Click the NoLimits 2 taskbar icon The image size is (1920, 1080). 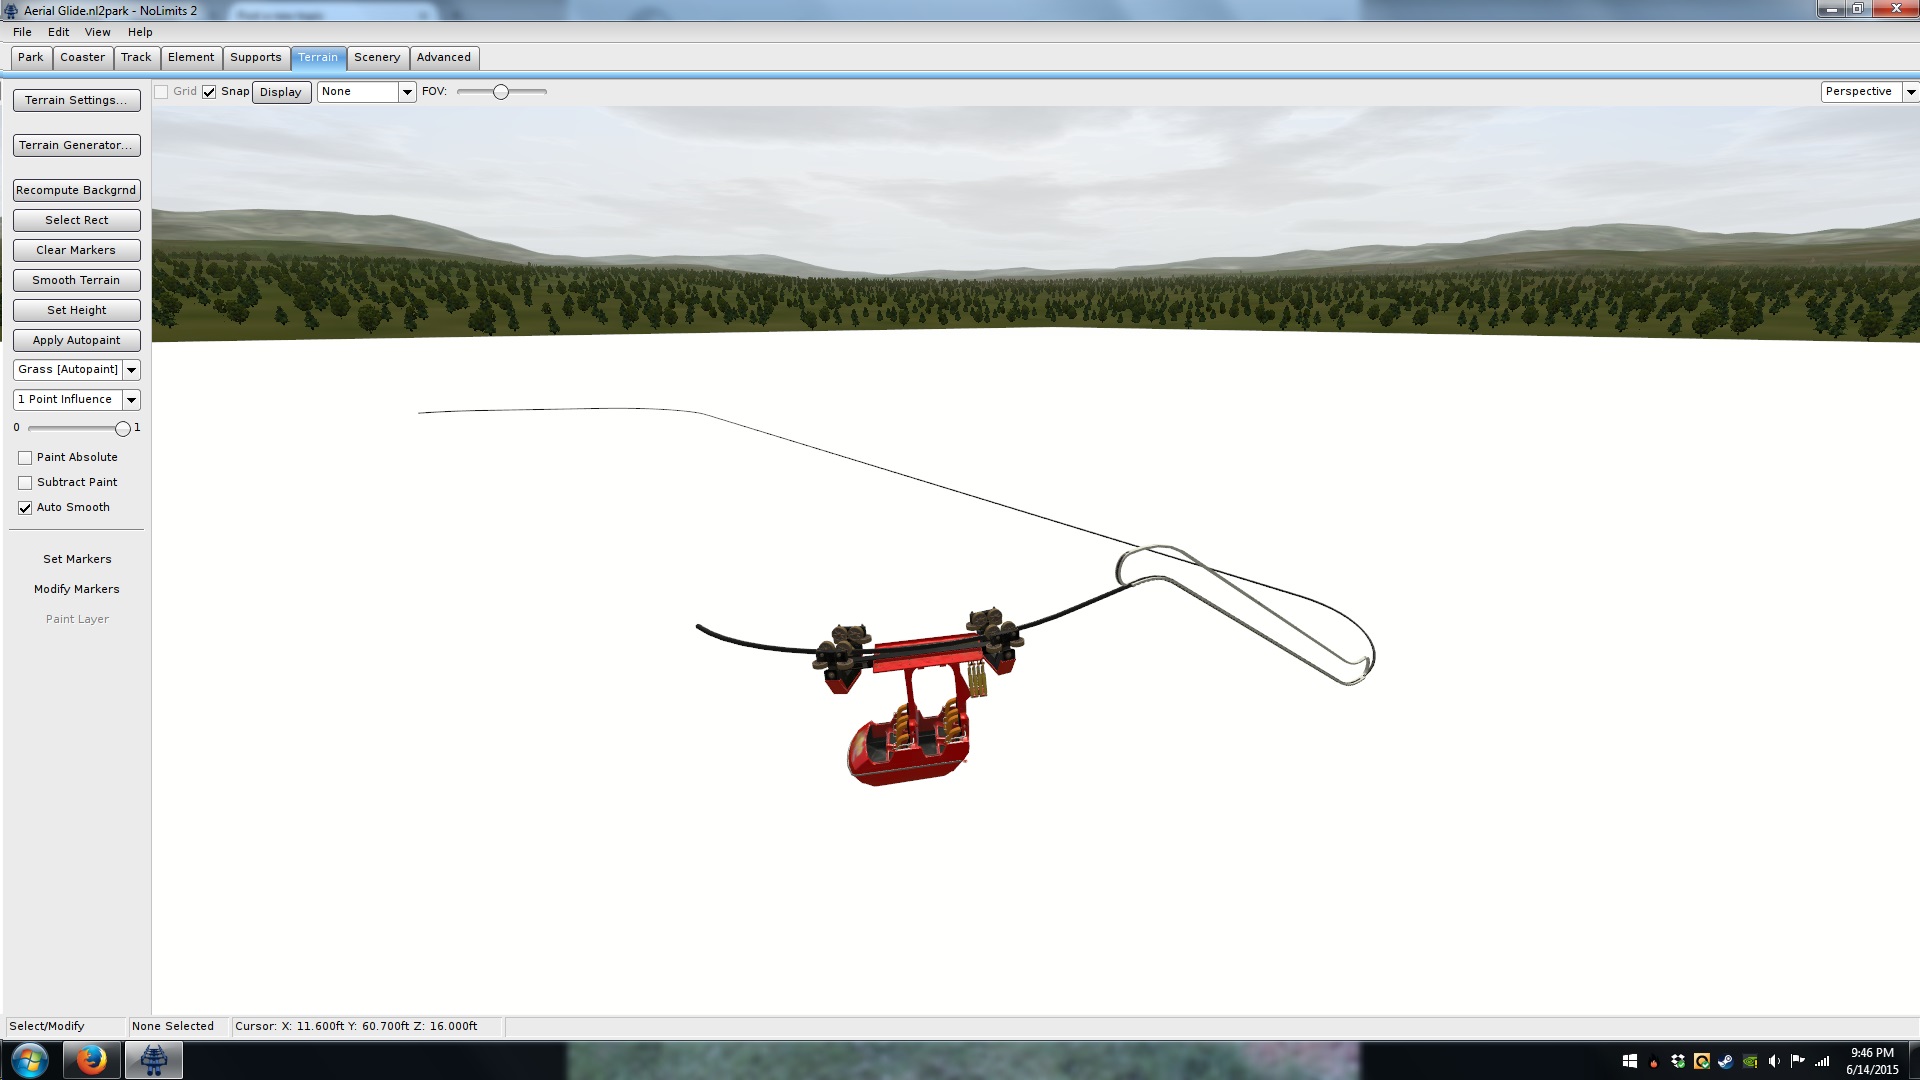(x=153, y=1060)
